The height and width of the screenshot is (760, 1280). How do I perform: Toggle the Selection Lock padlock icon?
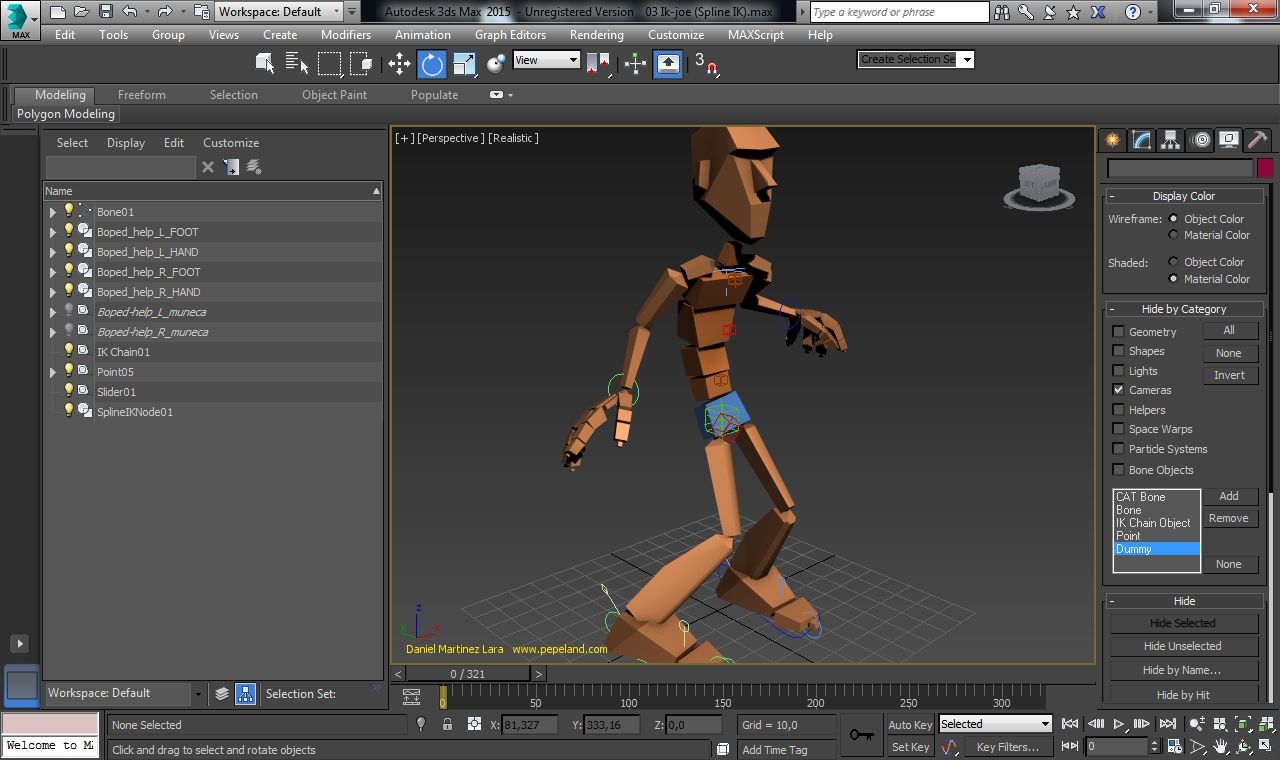447,724
